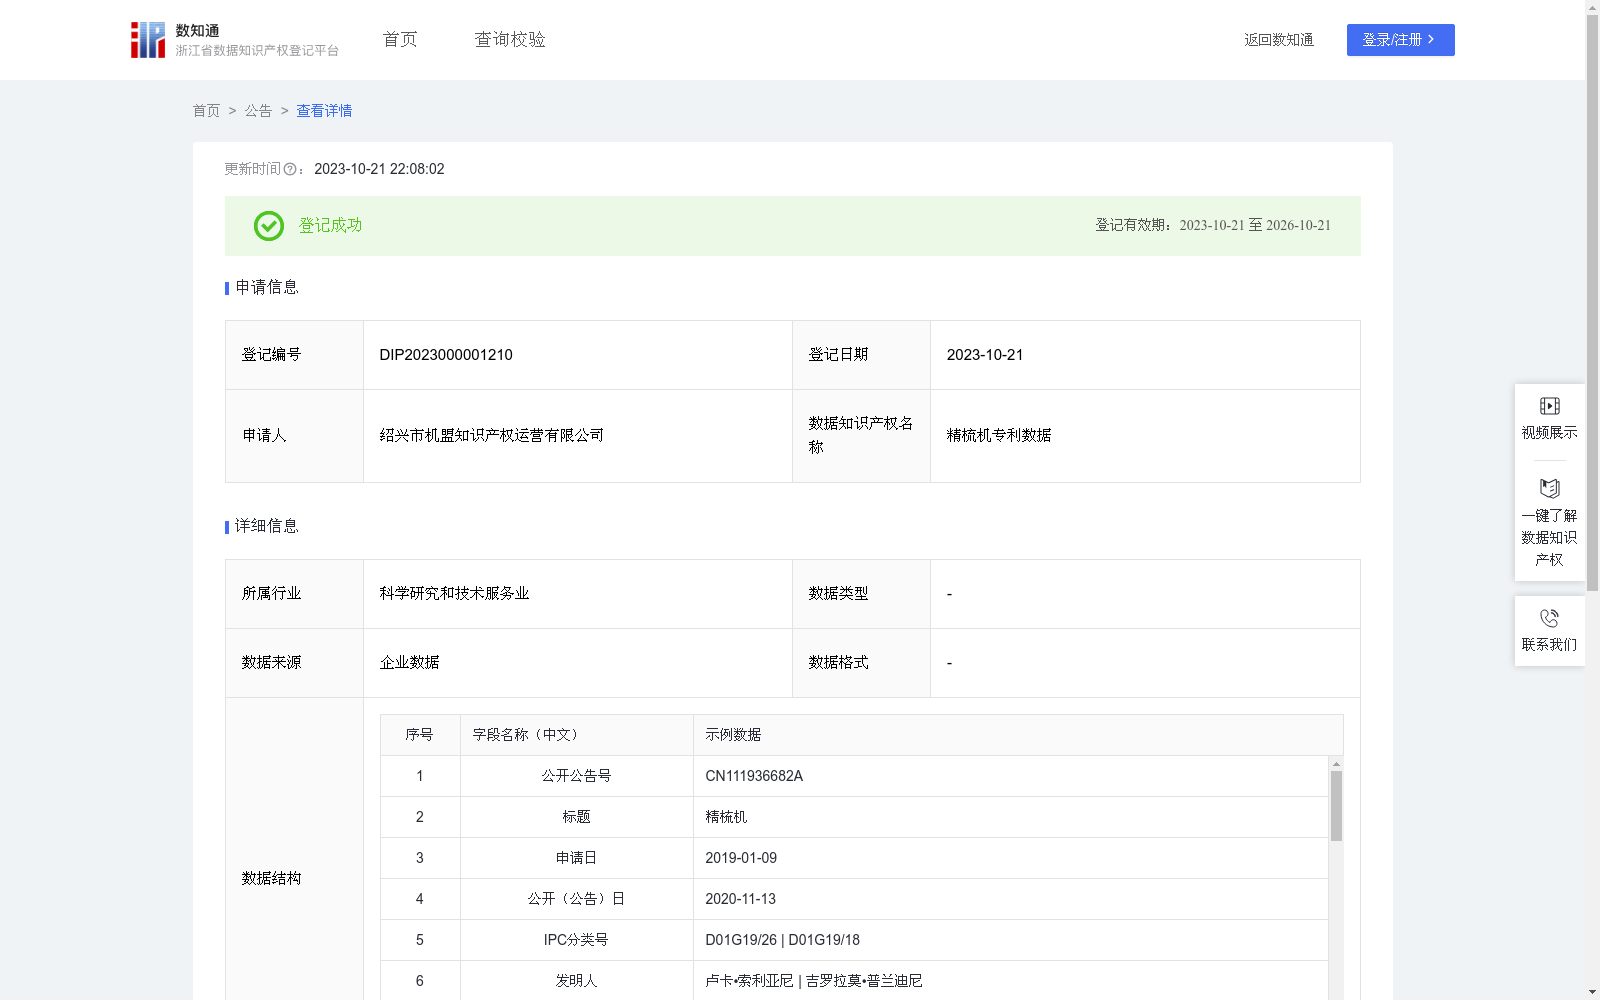Screen dimensions: 1600x1000
Task: Select the update time 2023-10-21 22:08:02
Action: pos(379,169)
